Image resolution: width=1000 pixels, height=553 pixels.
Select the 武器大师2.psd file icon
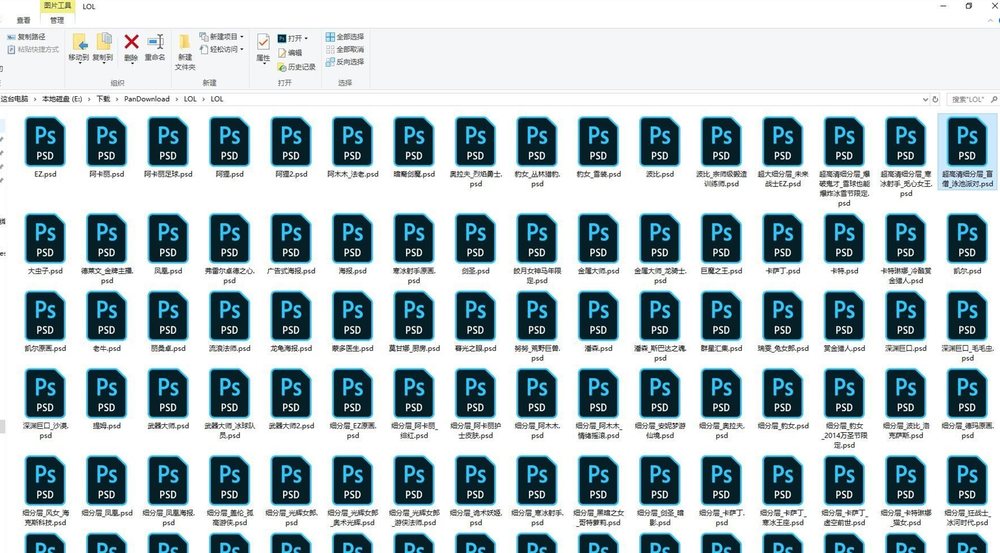pyautogui.click(x=291, y=394)
